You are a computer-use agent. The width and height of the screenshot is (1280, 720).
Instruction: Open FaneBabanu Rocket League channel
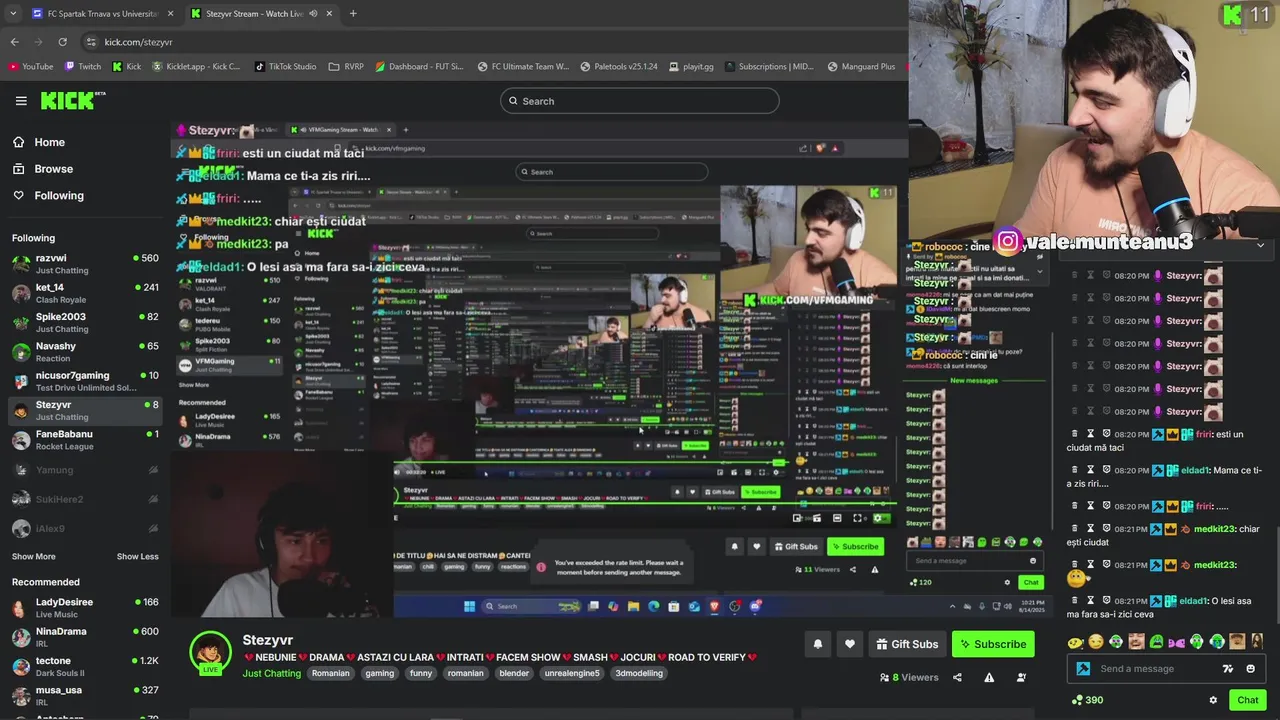click(85, 440)
